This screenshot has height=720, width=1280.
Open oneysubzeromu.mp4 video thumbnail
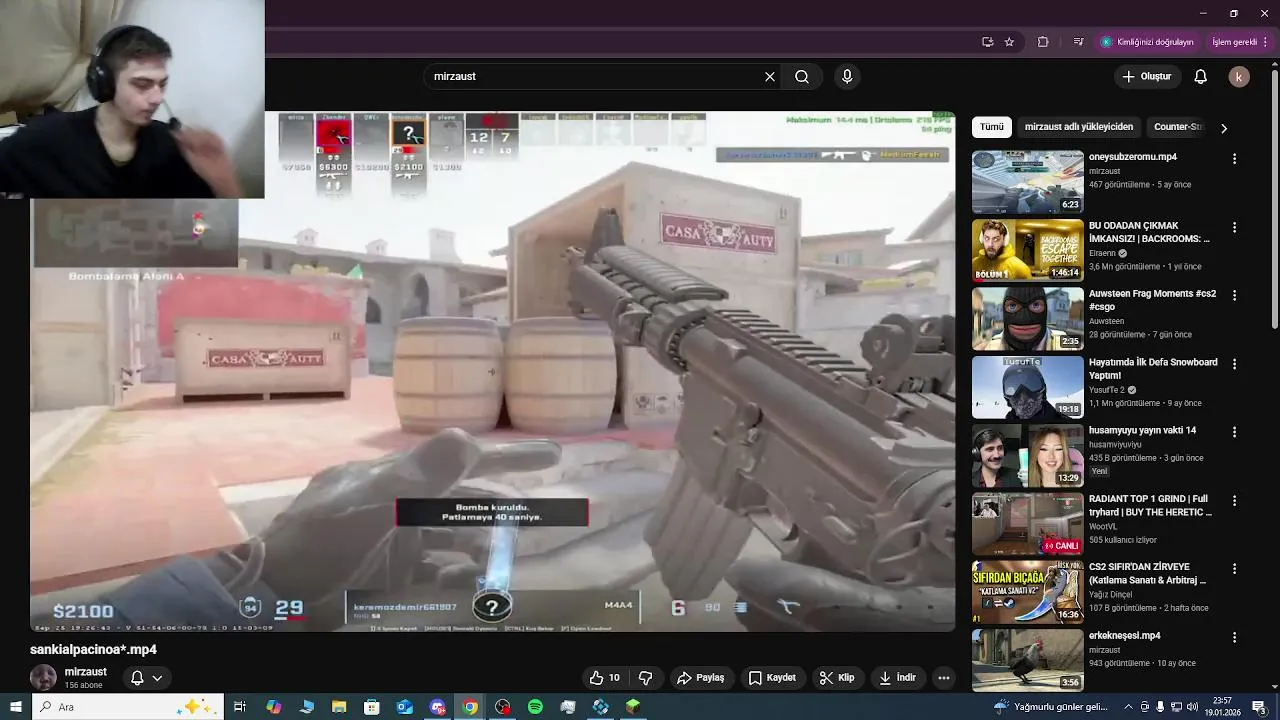[1027, 182]
